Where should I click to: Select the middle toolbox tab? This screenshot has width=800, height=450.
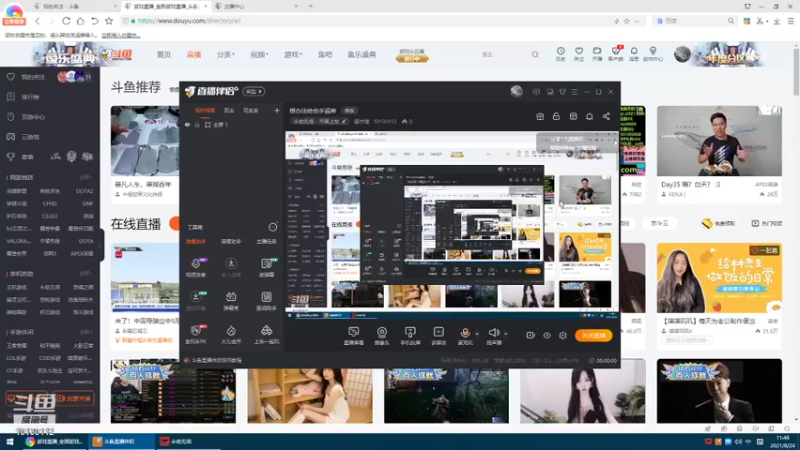click(x=231, y=241)
